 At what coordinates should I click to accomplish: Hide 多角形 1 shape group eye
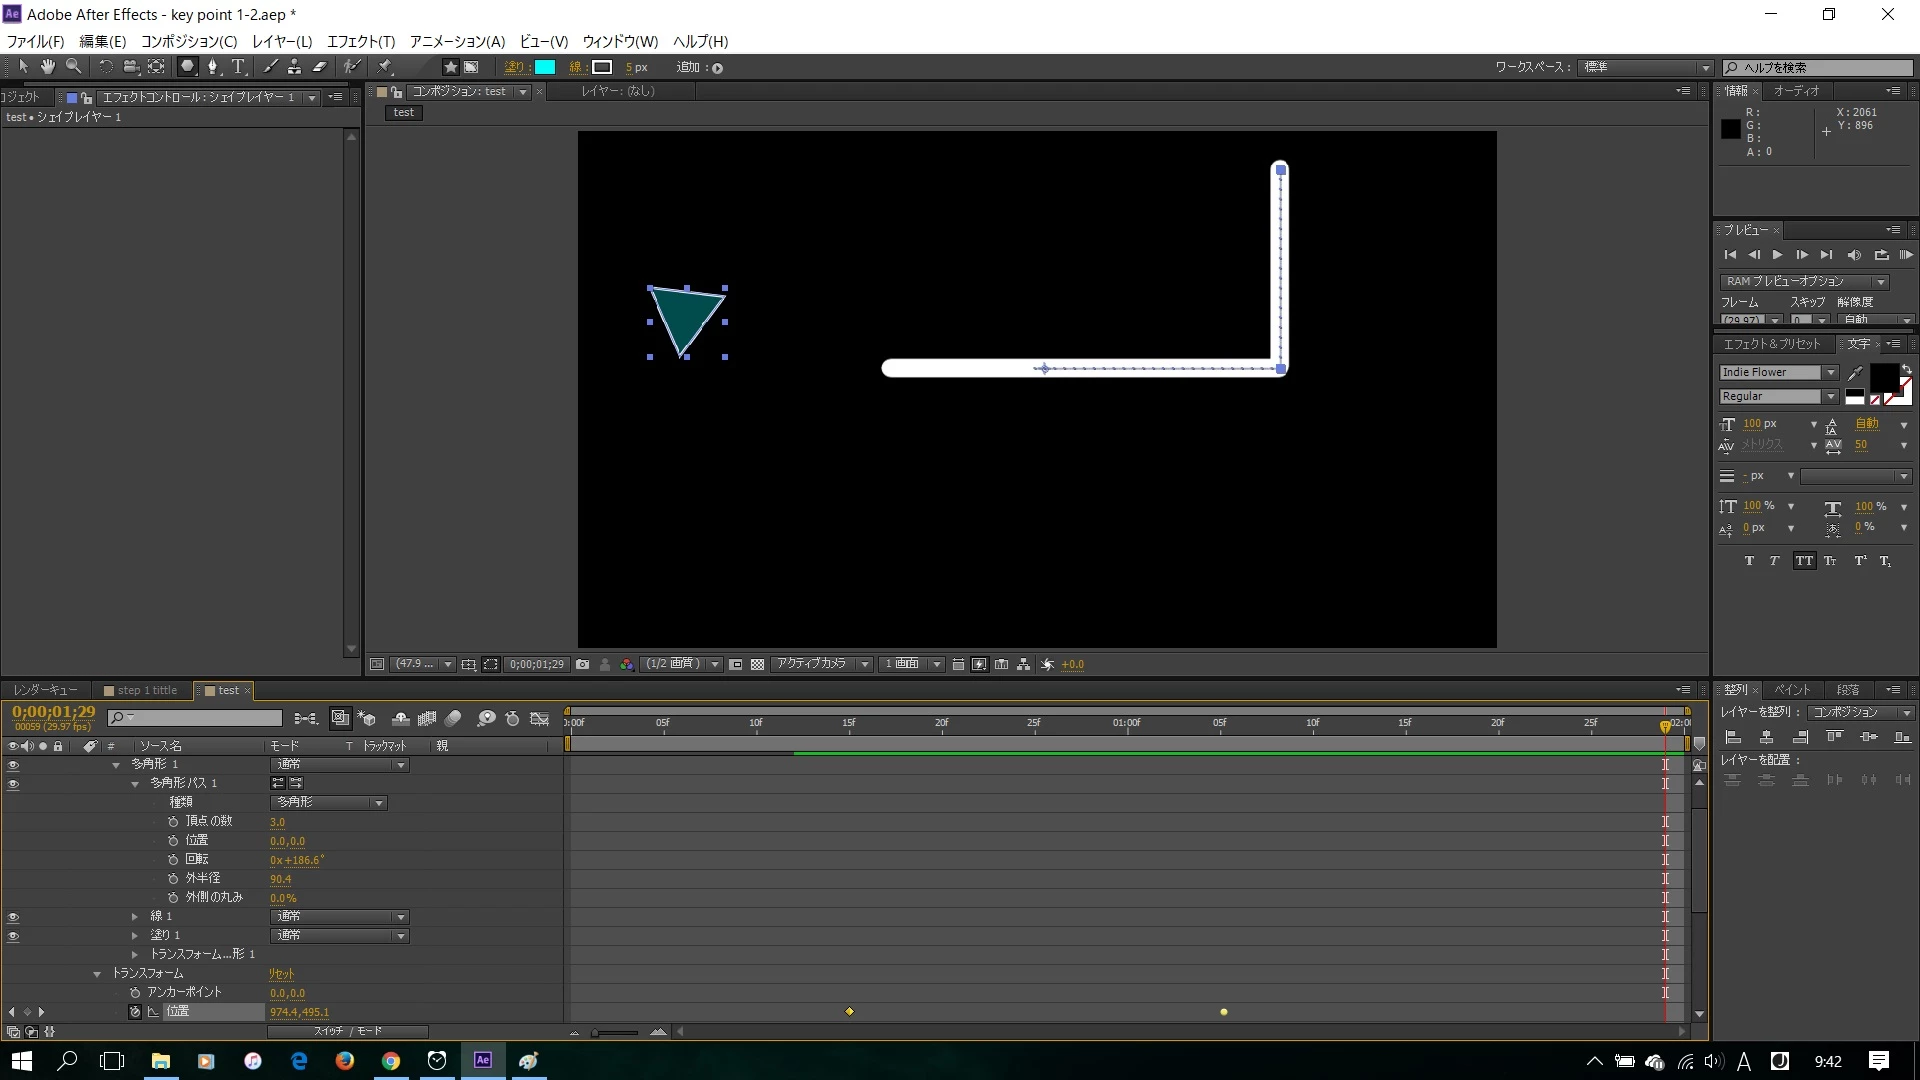13,765
